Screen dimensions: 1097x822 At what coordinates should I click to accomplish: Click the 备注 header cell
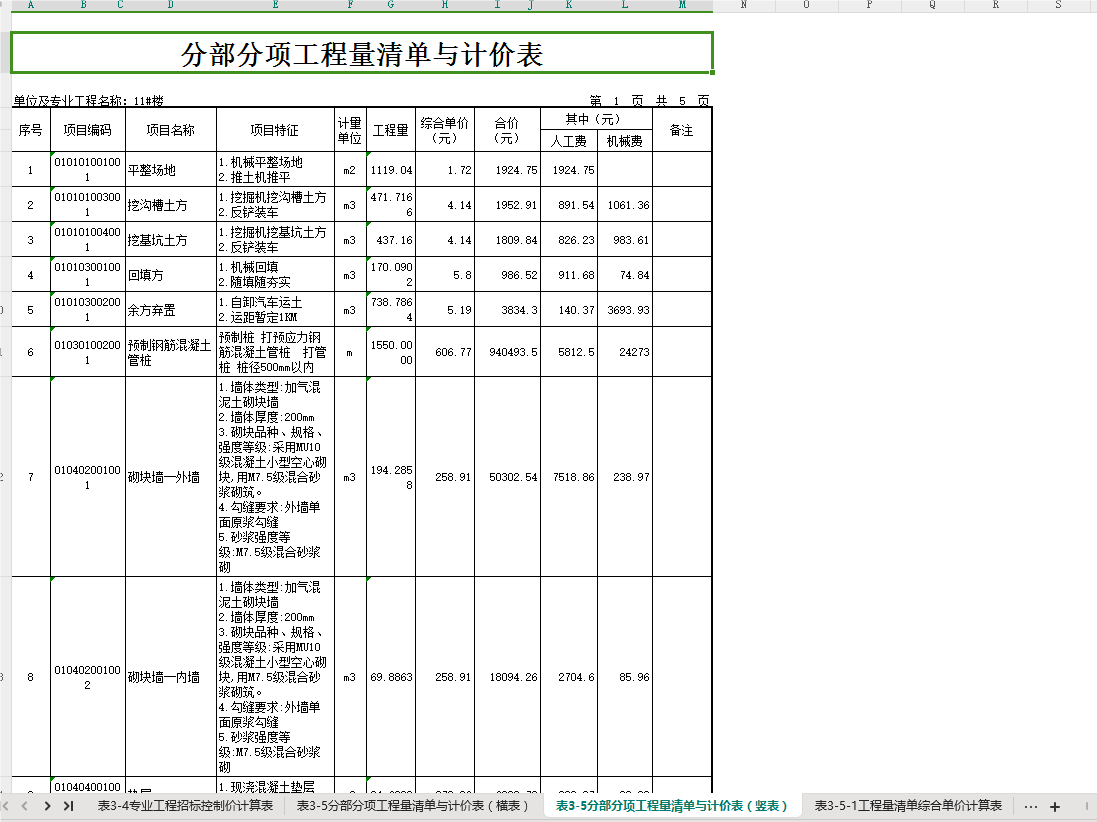pos(682,130)
